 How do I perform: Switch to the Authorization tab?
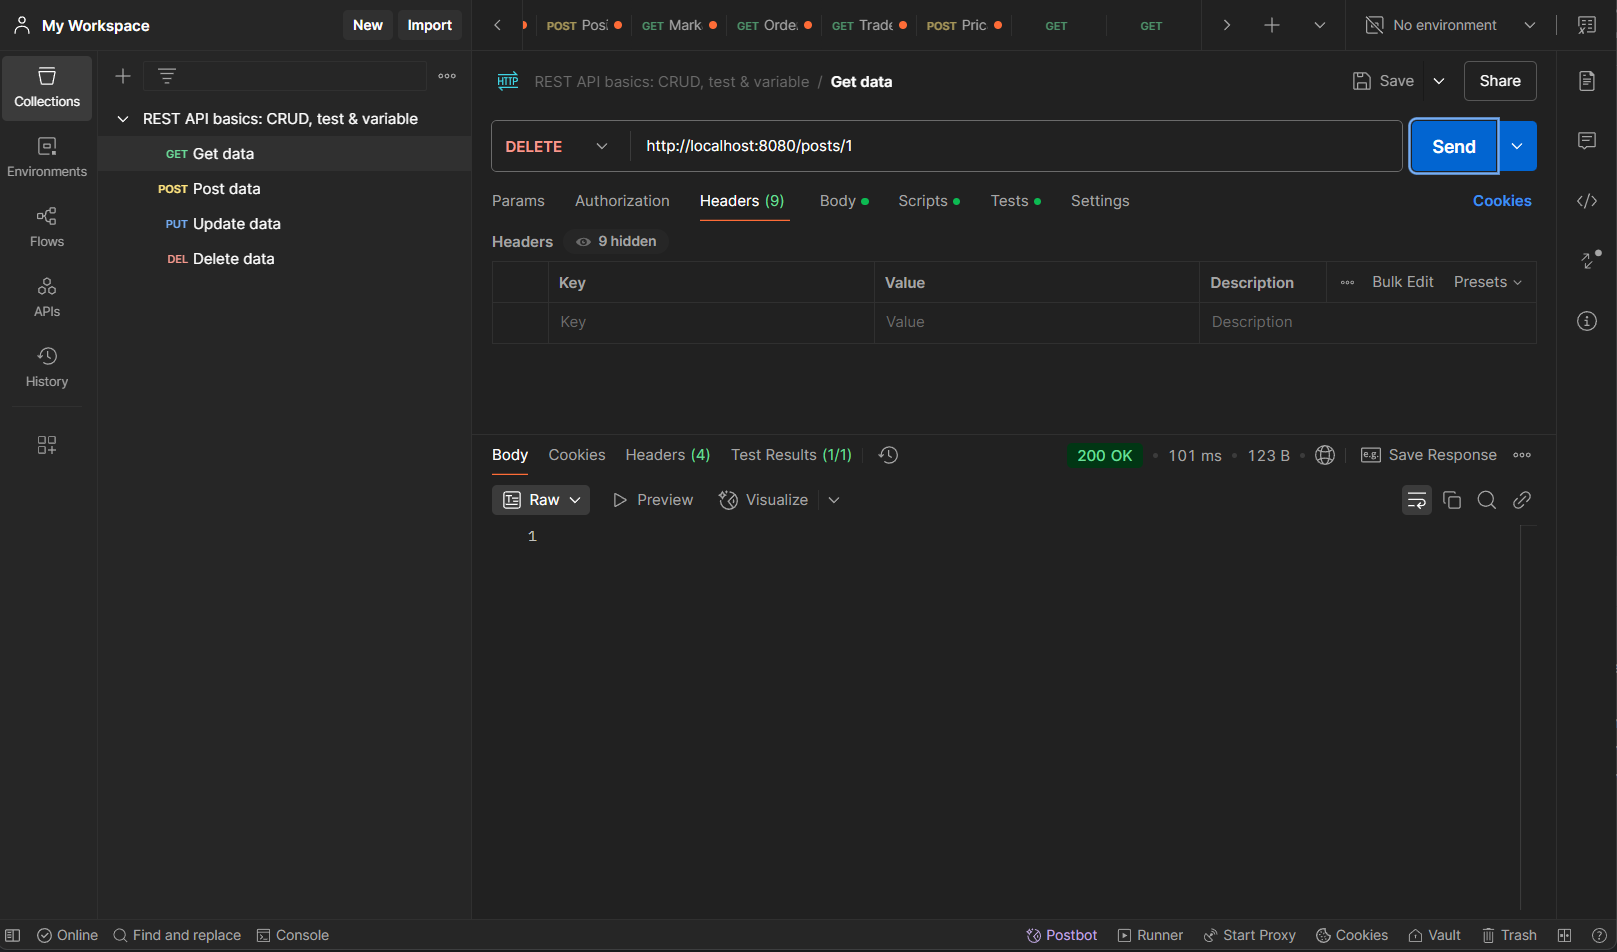coord(622,201)
